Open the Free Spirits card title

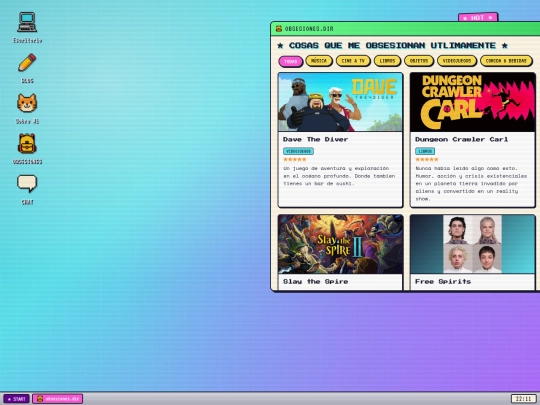point(443,282)
